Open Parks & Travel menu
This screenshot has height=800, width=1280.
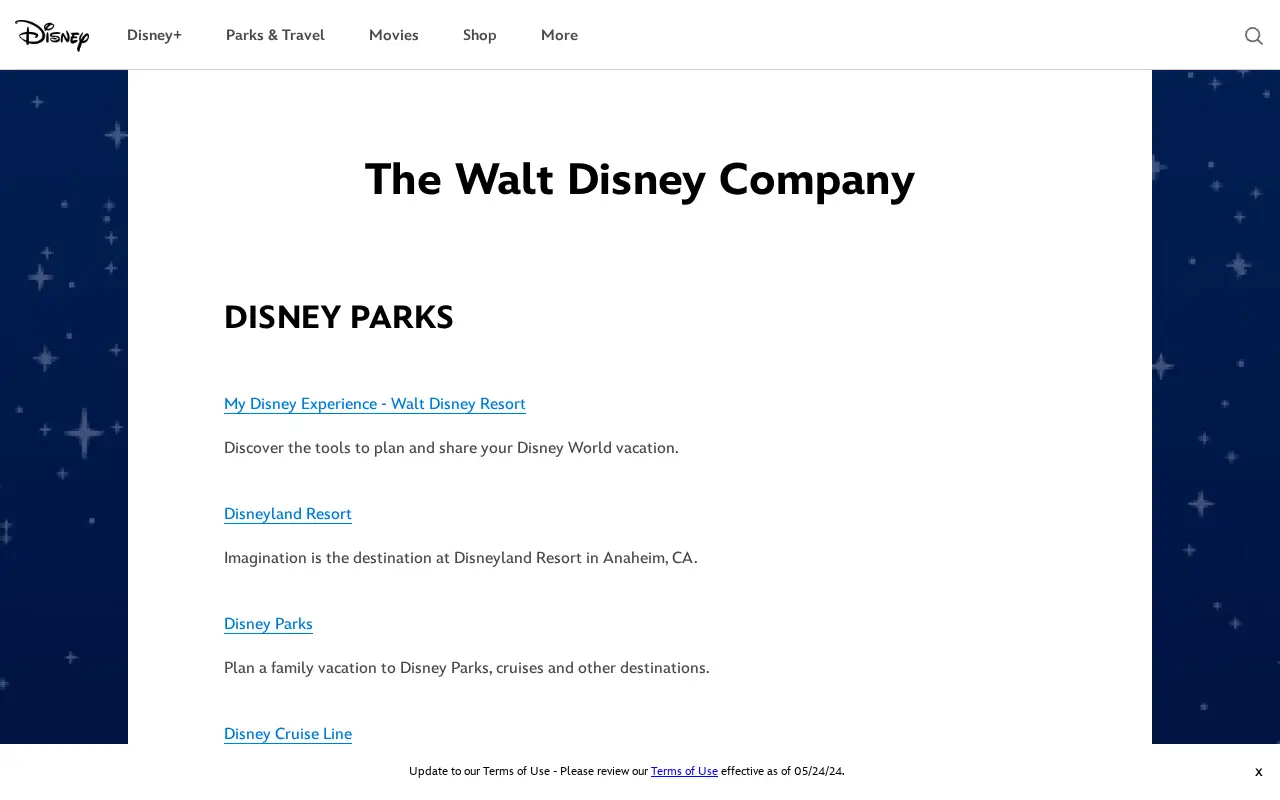(x=275, y=35)
